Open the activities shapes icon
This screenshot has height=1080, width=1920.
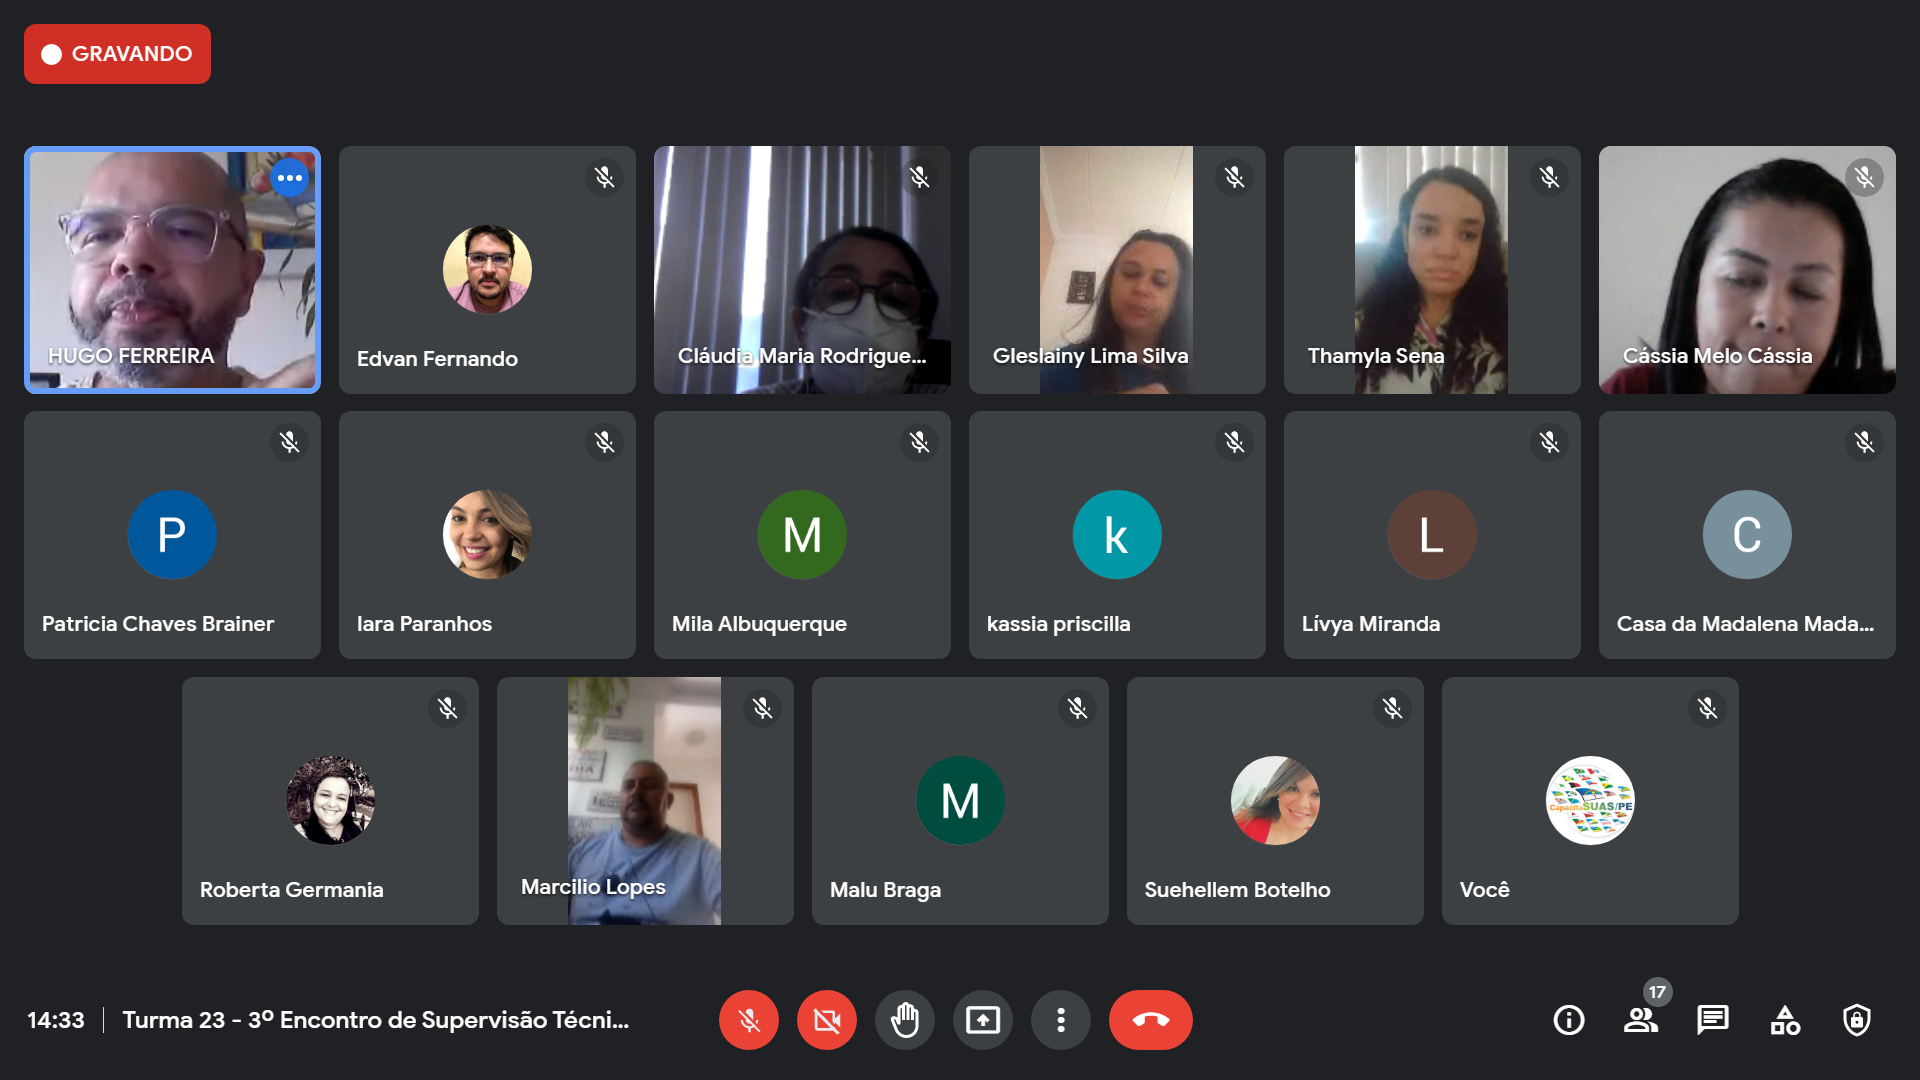[1784, 1020]
